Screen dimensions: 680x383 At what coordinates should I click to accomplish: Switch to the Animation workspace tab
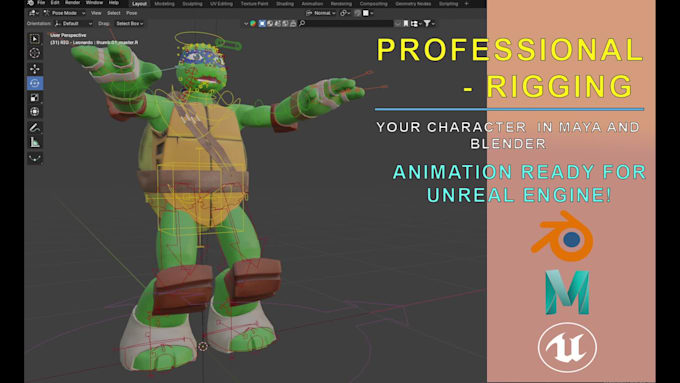pyautogui.click(x=312, y=3)
